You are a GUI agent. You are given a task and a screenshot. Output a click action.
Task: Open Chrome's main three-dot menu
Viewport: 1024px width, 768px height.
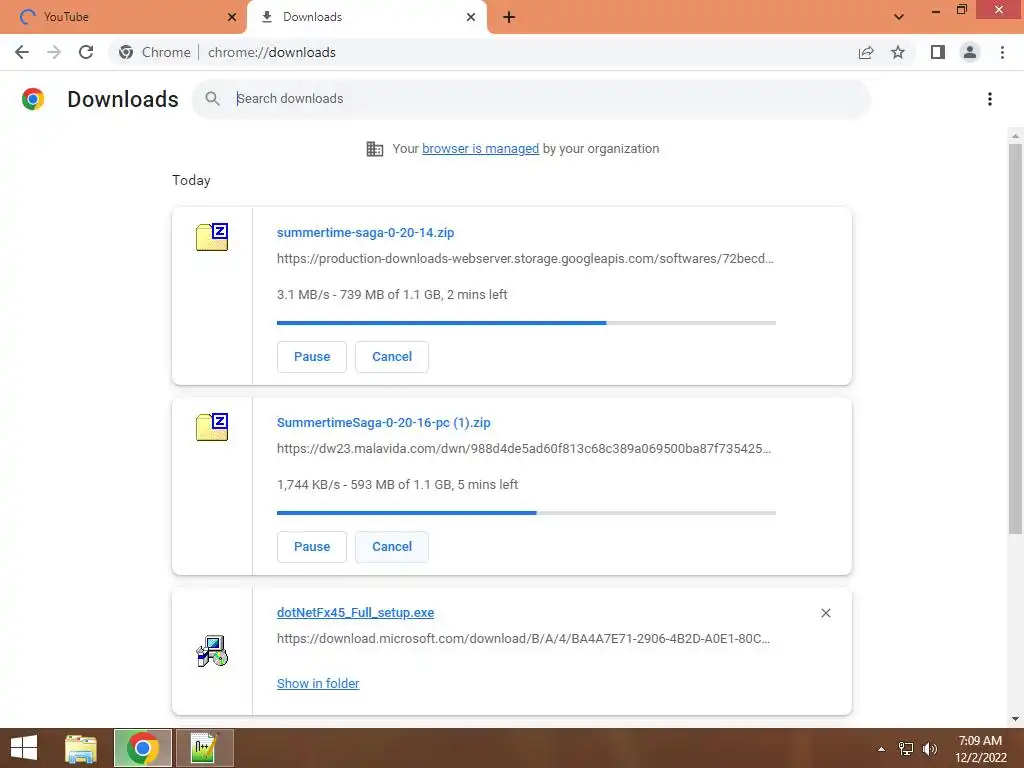[1002, 52]
